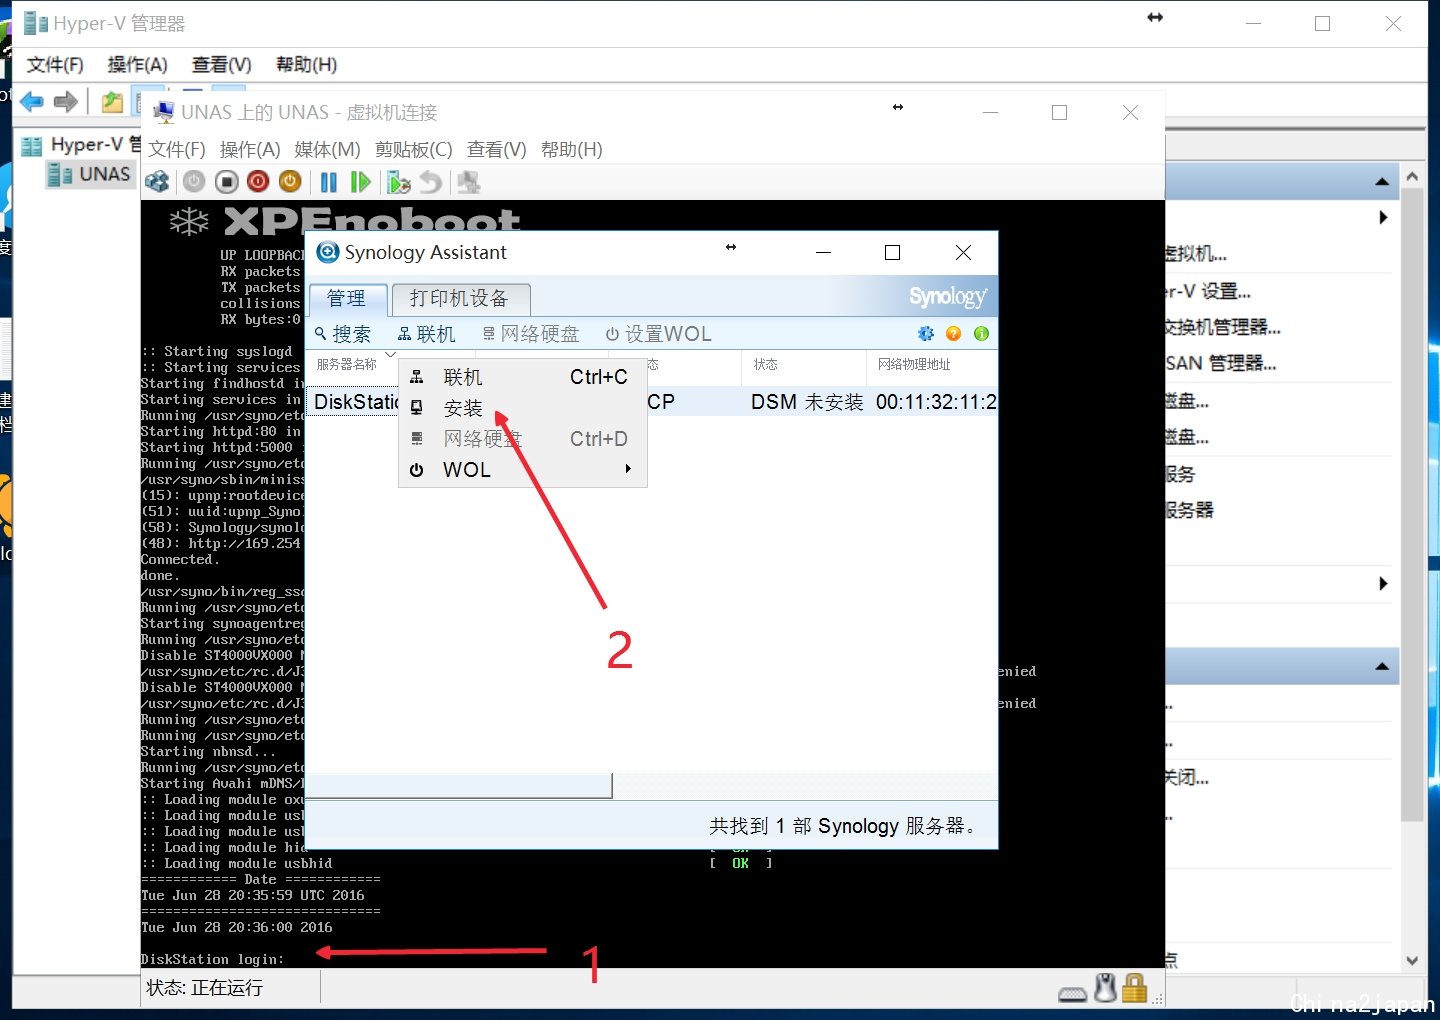Open 媒体(M) menu in VM connection window
The image size is (1440, 1020).
coord(327,149)
